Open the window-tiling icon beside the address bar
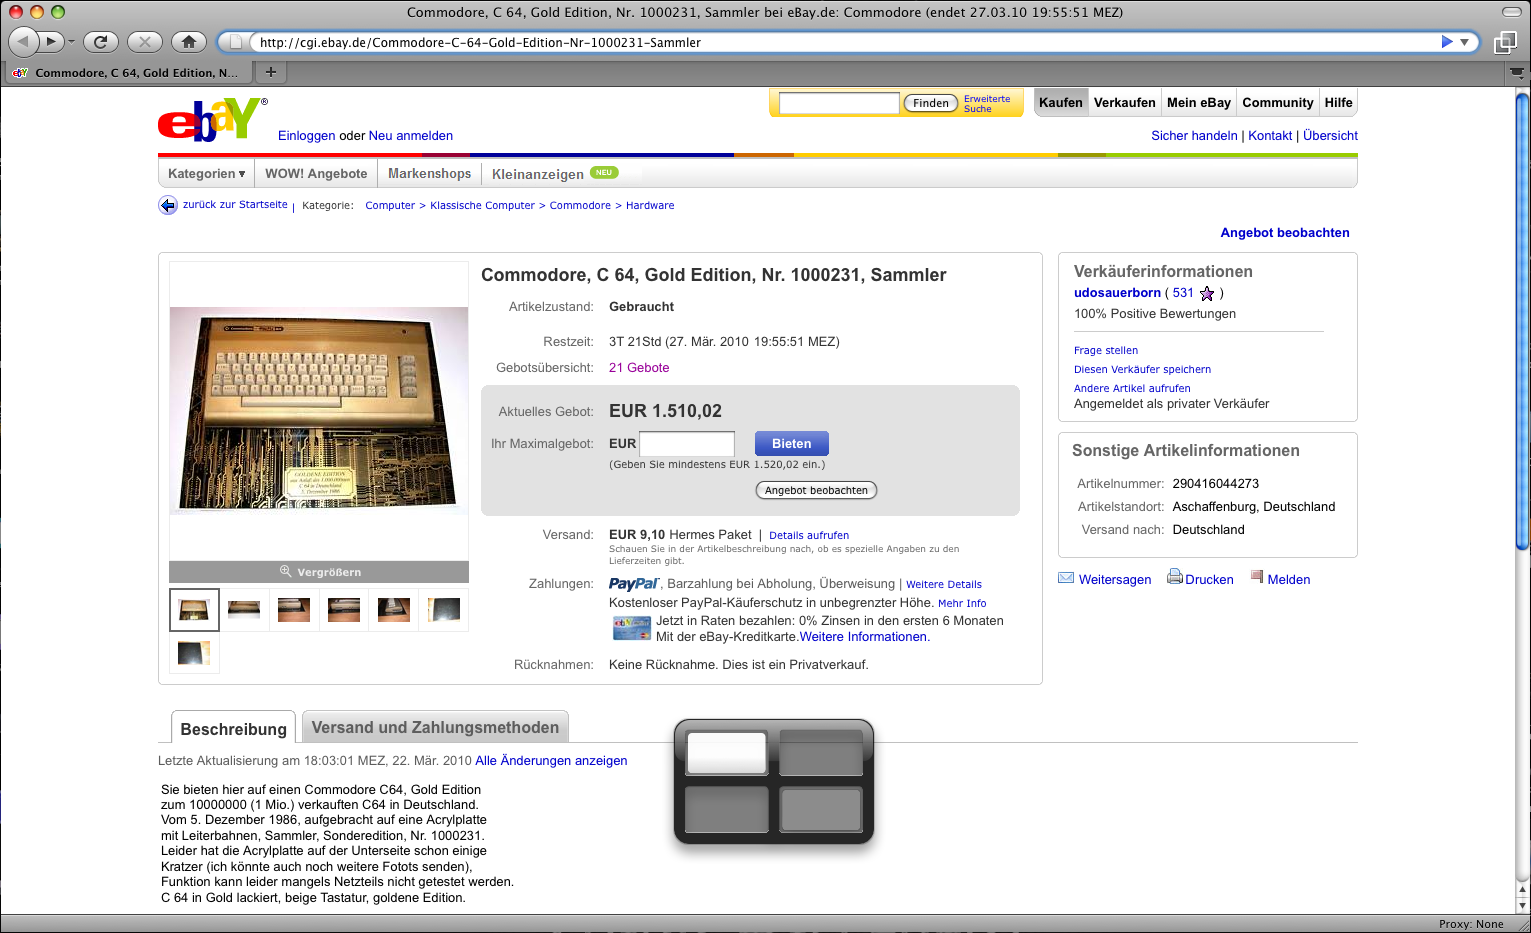The height and width of the screenshot is (933, 1531). pos(1505,42)
